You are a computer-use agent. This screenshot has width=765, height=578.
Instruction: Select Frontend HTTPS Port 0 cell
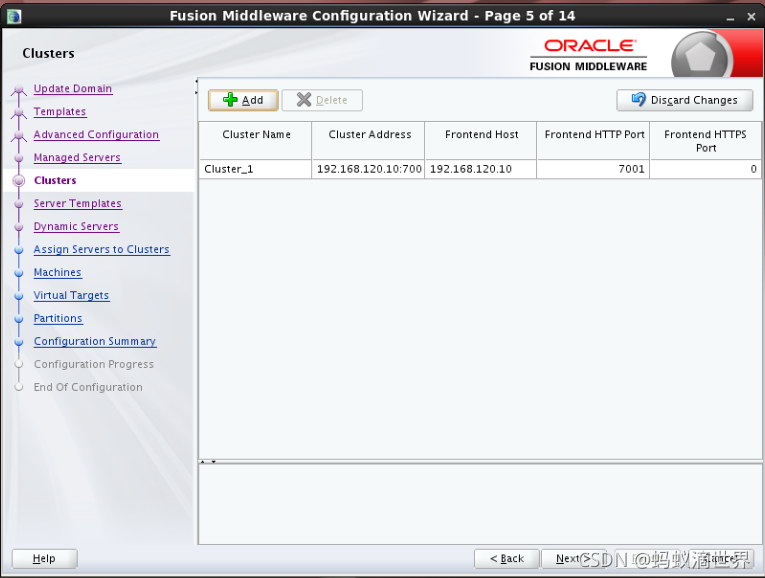(x=705, y=169)
